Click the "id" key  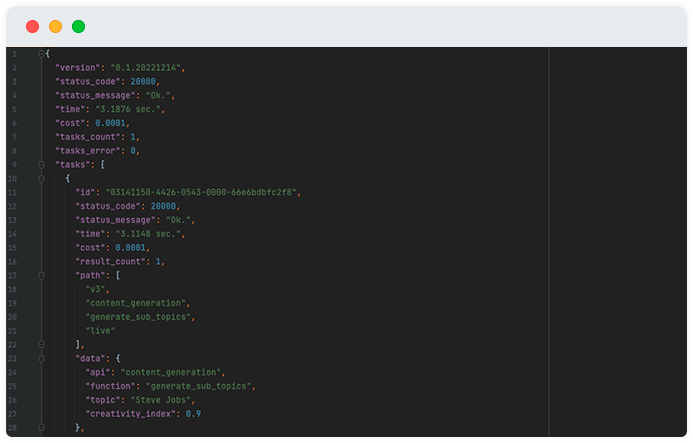[85, 192]
